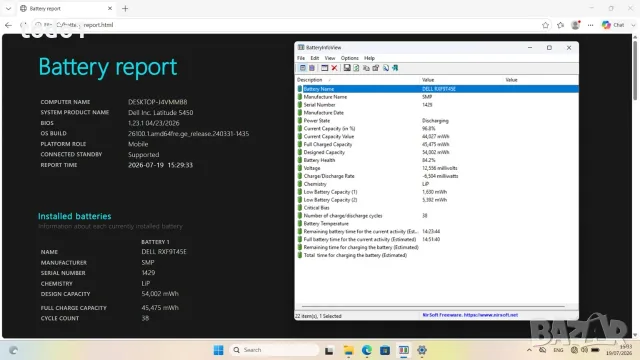This screenshot has height=360, width=640.
Task: Click the red X delete toolbar icon
Action: 334,68
